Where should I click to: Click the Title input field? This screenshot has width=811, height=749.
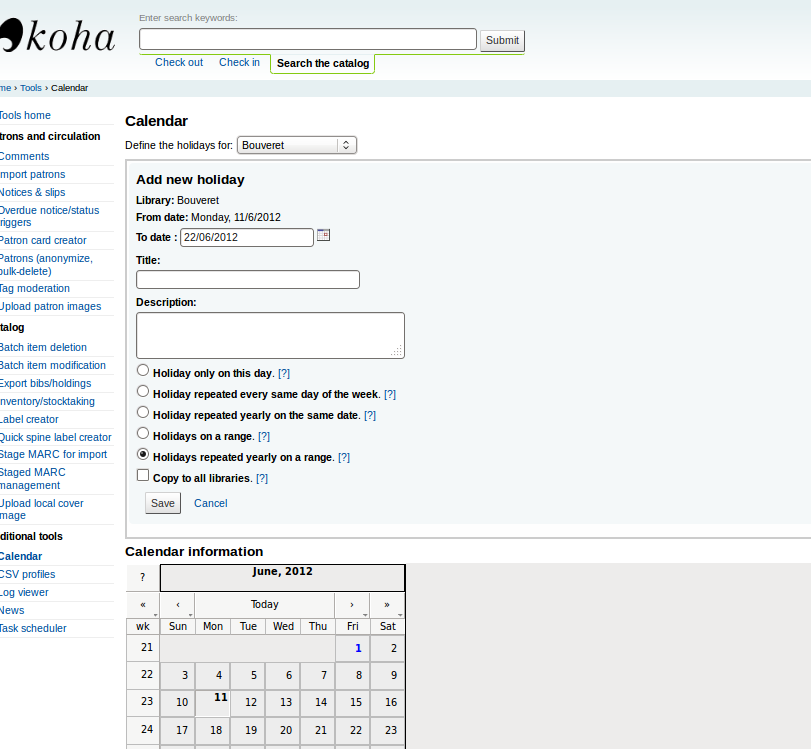(x=248, y=280)
